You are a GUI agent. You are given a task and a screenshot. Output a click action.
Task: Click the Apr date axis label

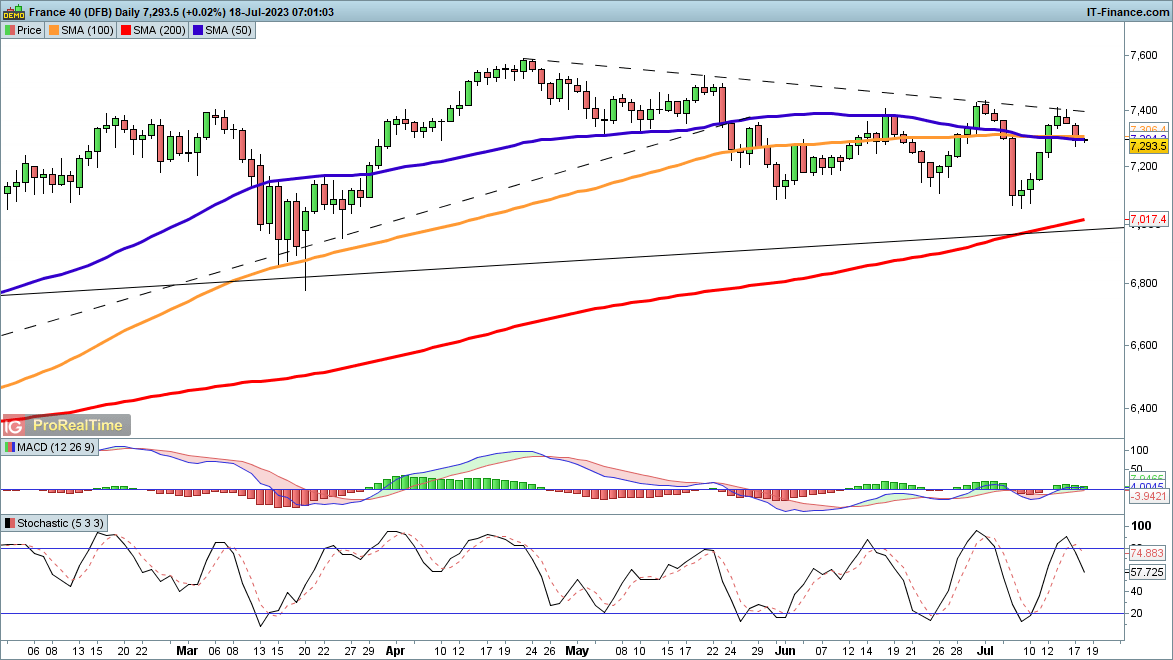click(394, 651)
